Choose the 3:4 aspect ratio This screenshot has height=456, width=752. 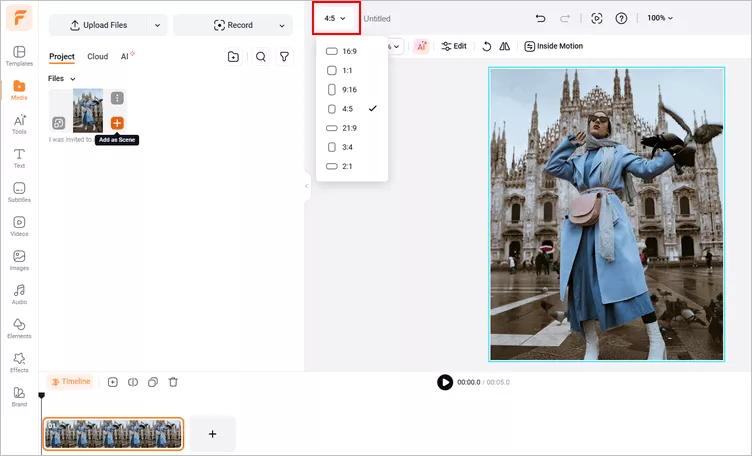pyautogui.click(x=352, y=147)
